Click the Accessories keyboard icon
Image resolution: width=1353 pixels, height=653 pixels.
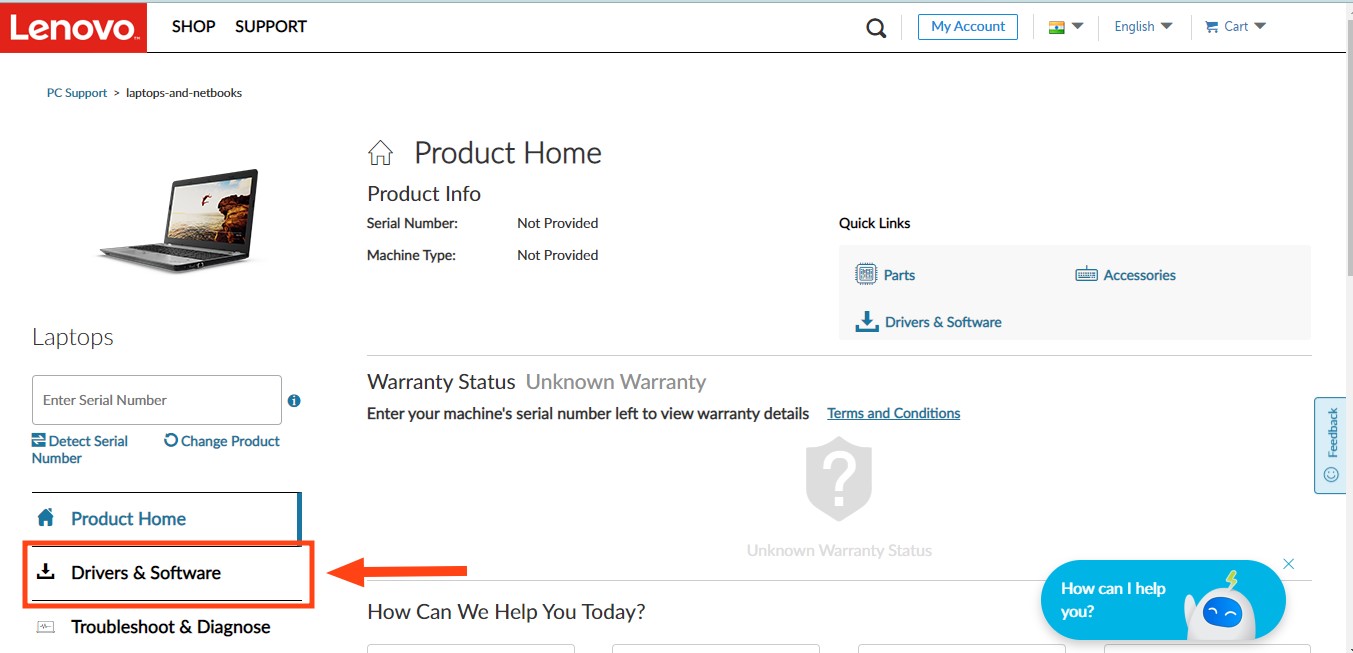[x=1086, y=274]
